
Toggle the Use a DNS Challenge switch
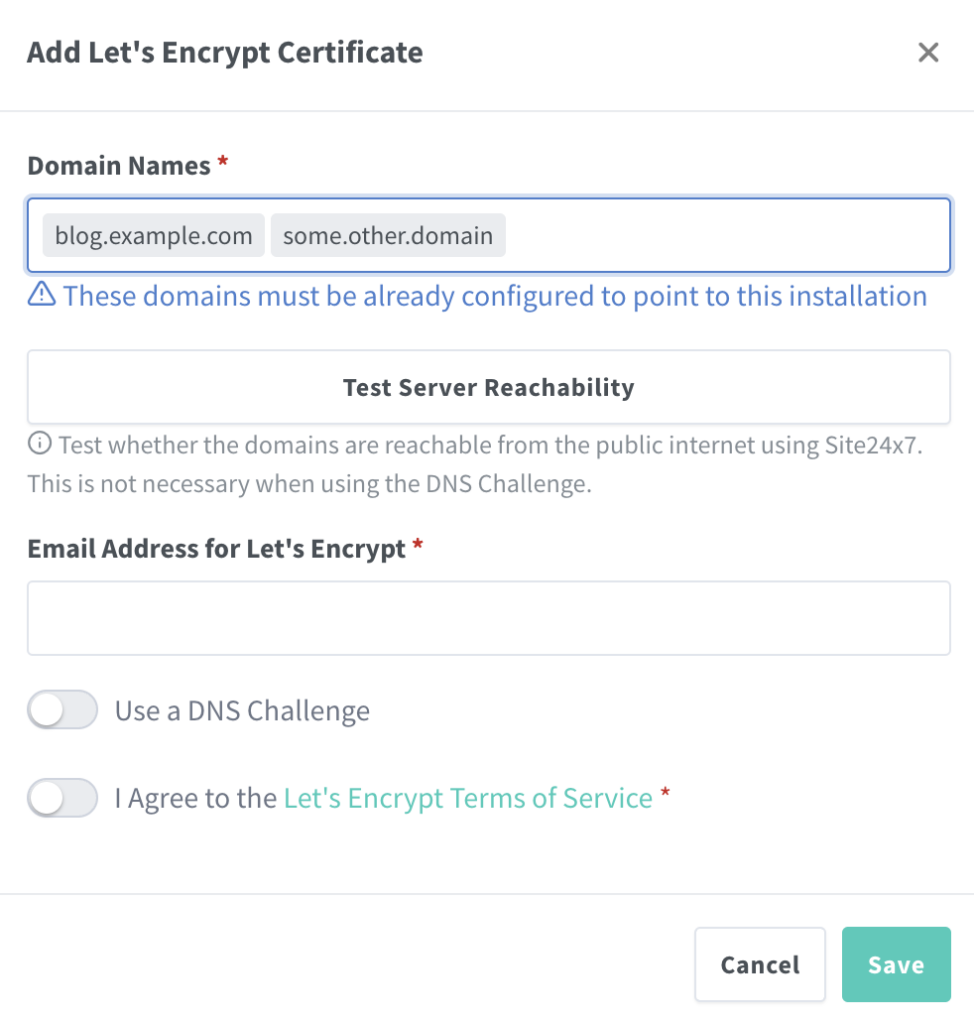(63, 711)
